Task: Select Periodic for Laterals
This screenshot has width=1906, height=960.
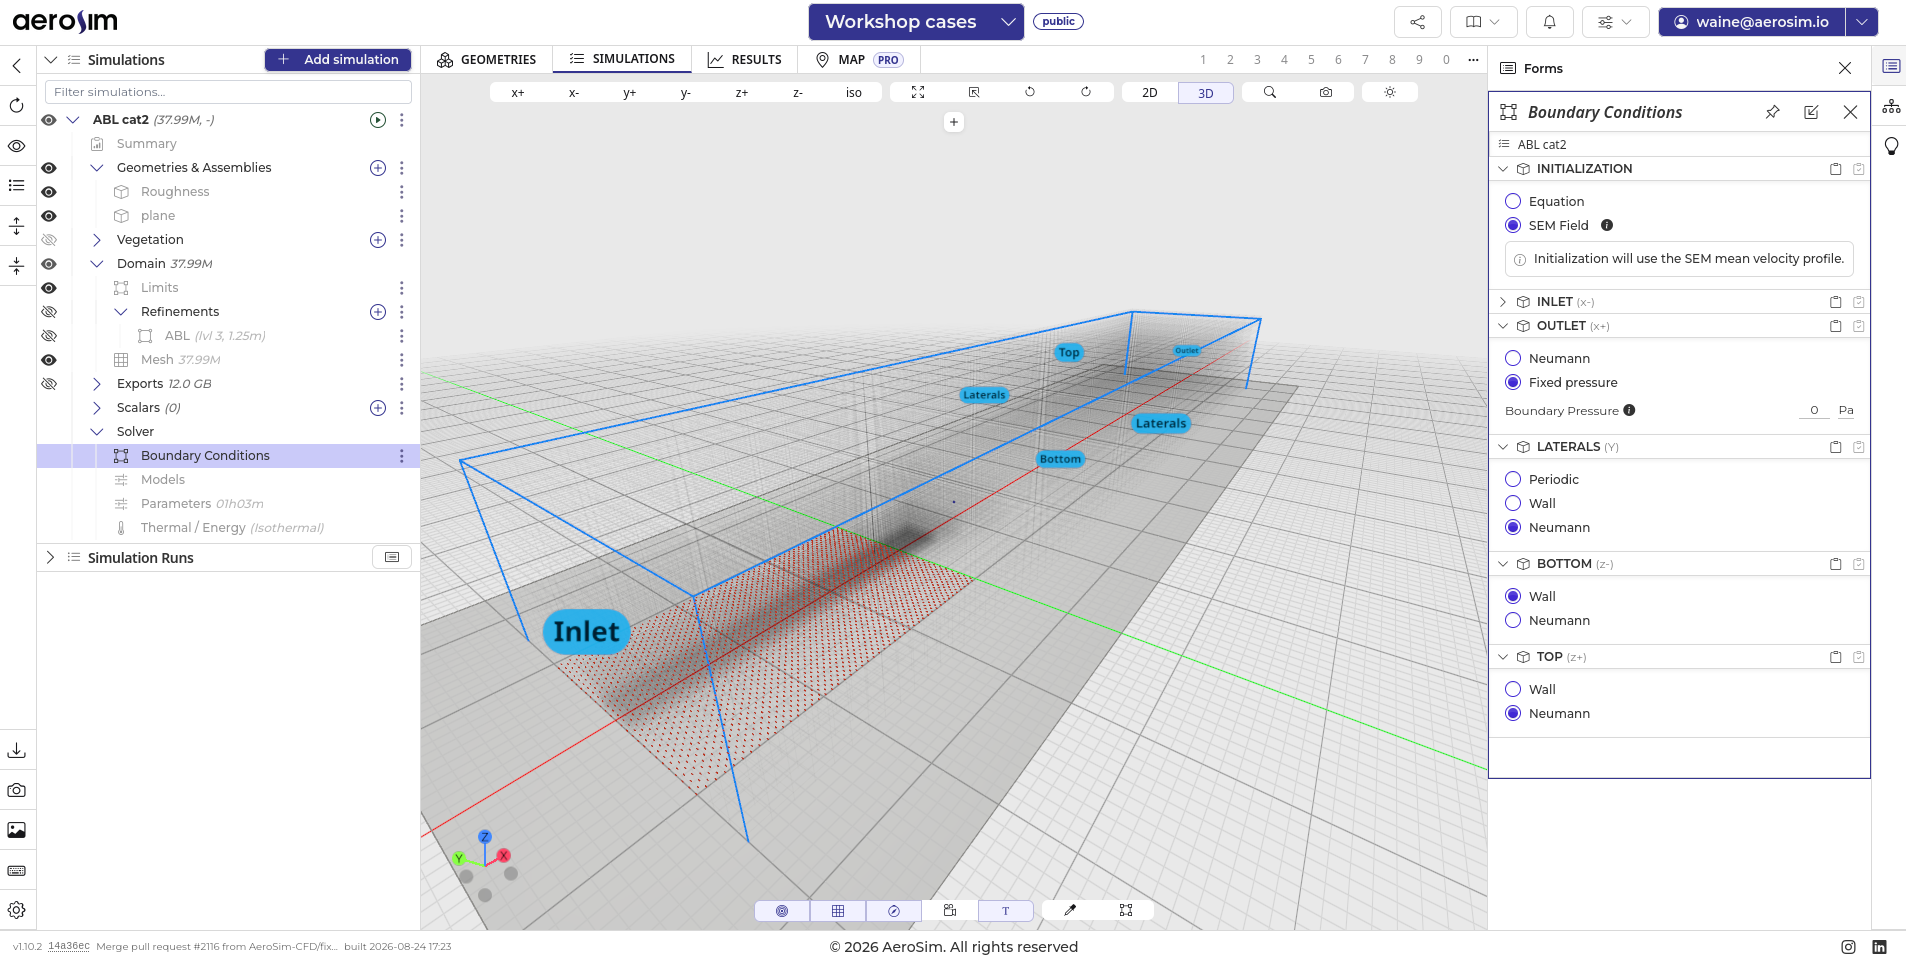Action: coord(1513,480)
